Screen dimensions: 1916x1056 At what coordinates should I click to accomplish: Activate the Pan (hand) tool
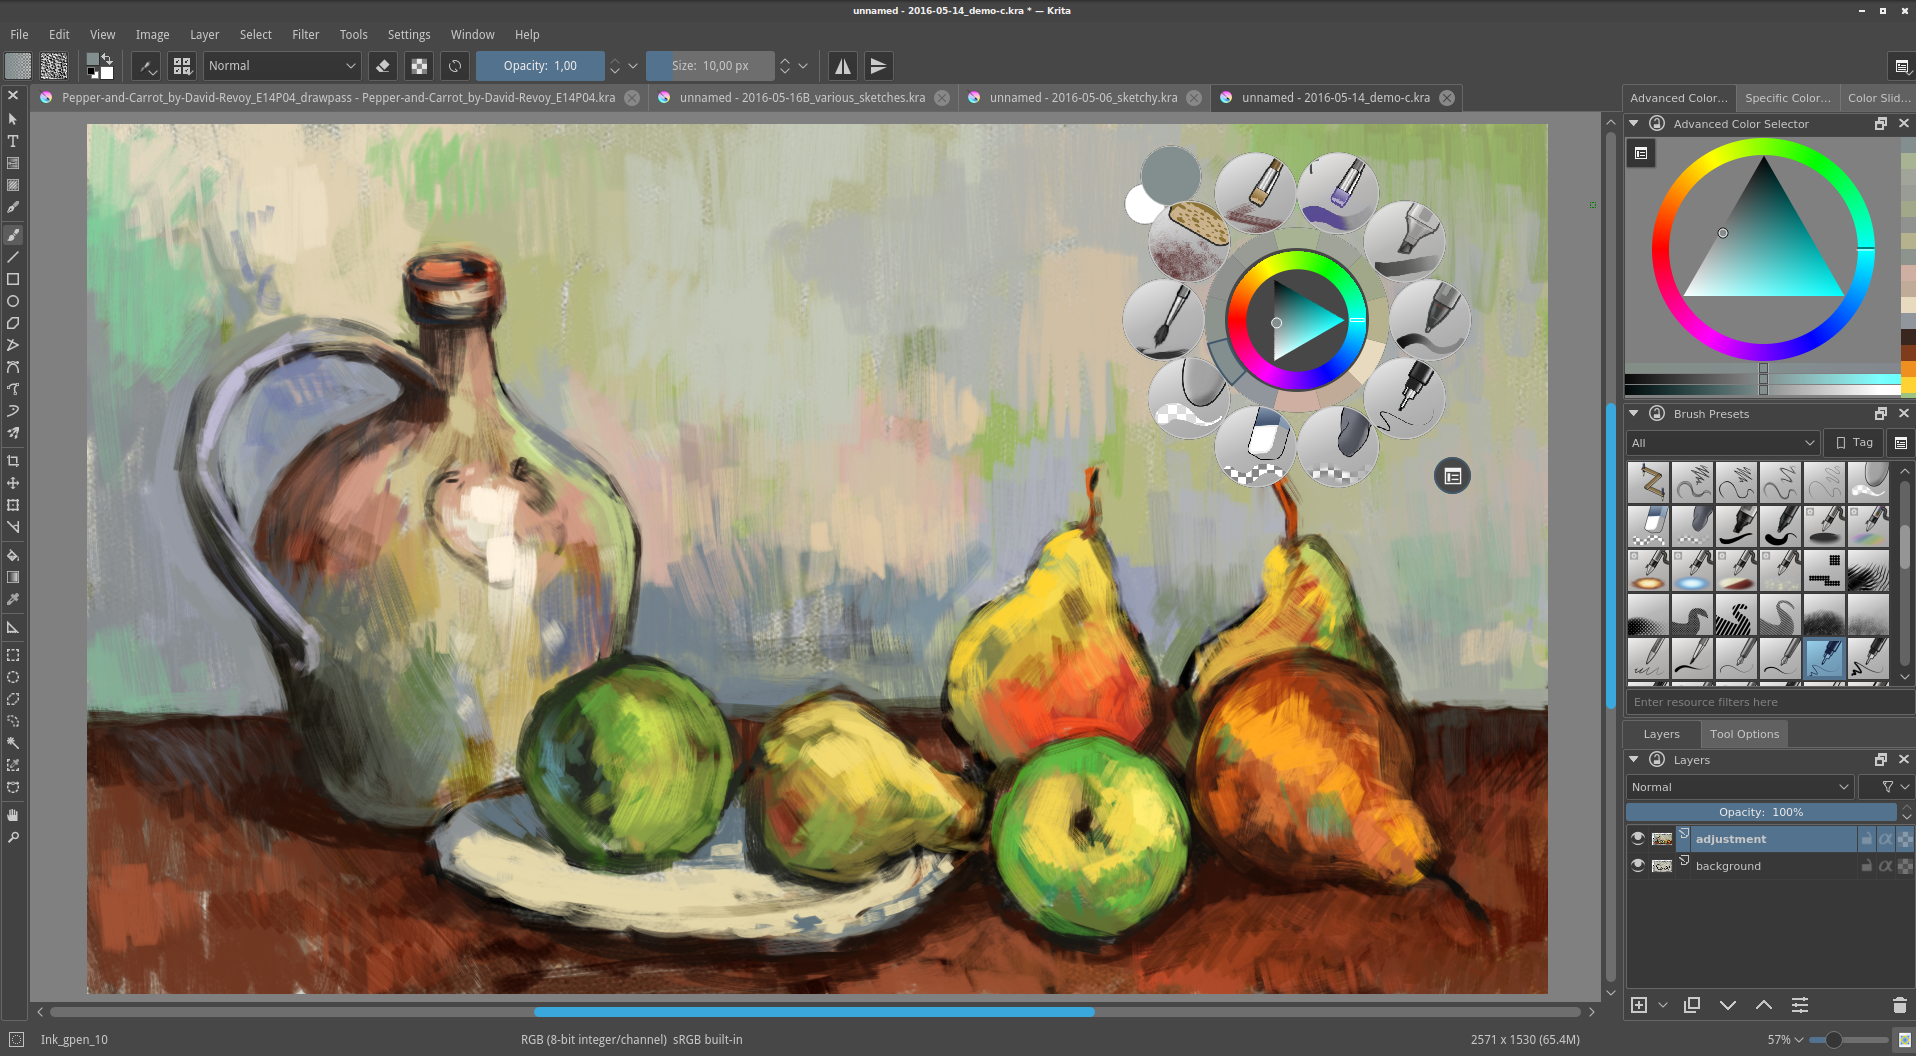13,815
